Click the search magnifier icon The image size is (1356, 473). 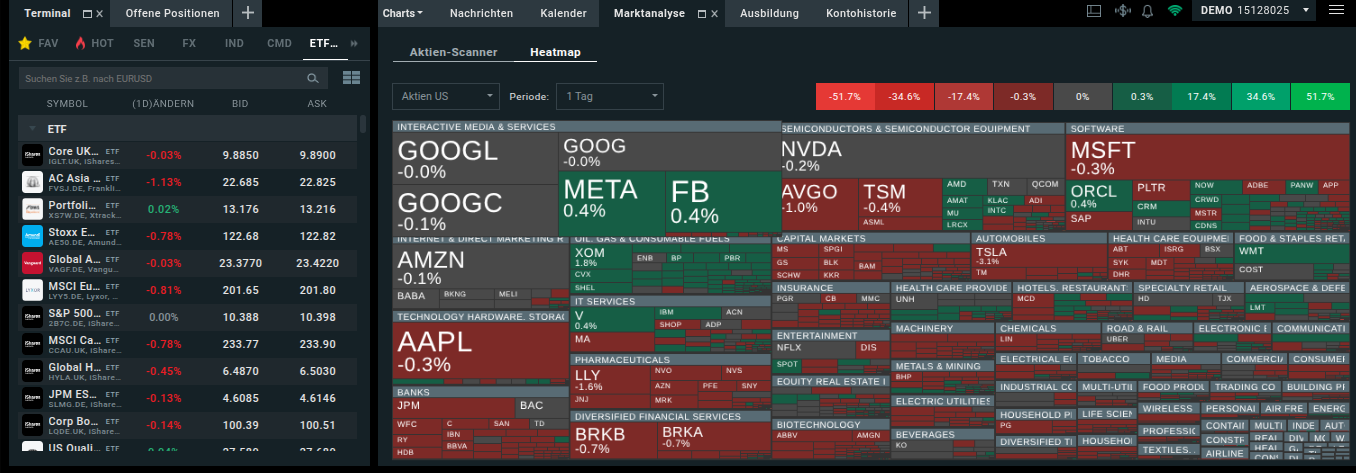coord(313,78)
